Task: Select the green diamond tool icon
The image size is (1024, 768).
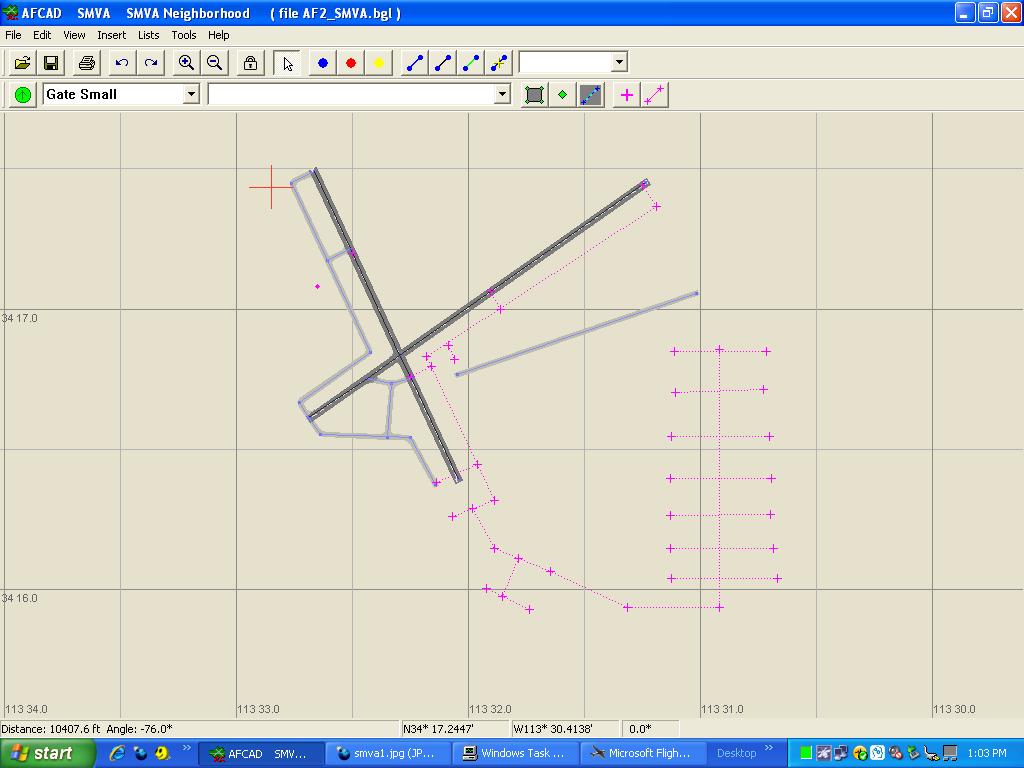Action: 562,95
